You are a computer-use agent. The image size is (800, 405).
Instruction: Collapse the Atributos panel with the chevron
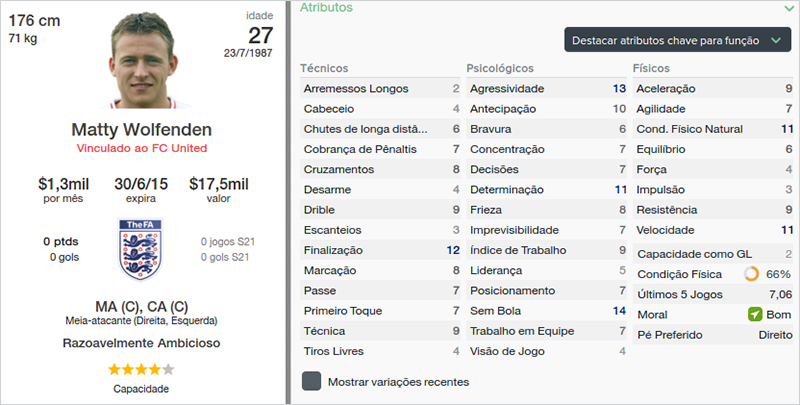[x=790, y=8]
